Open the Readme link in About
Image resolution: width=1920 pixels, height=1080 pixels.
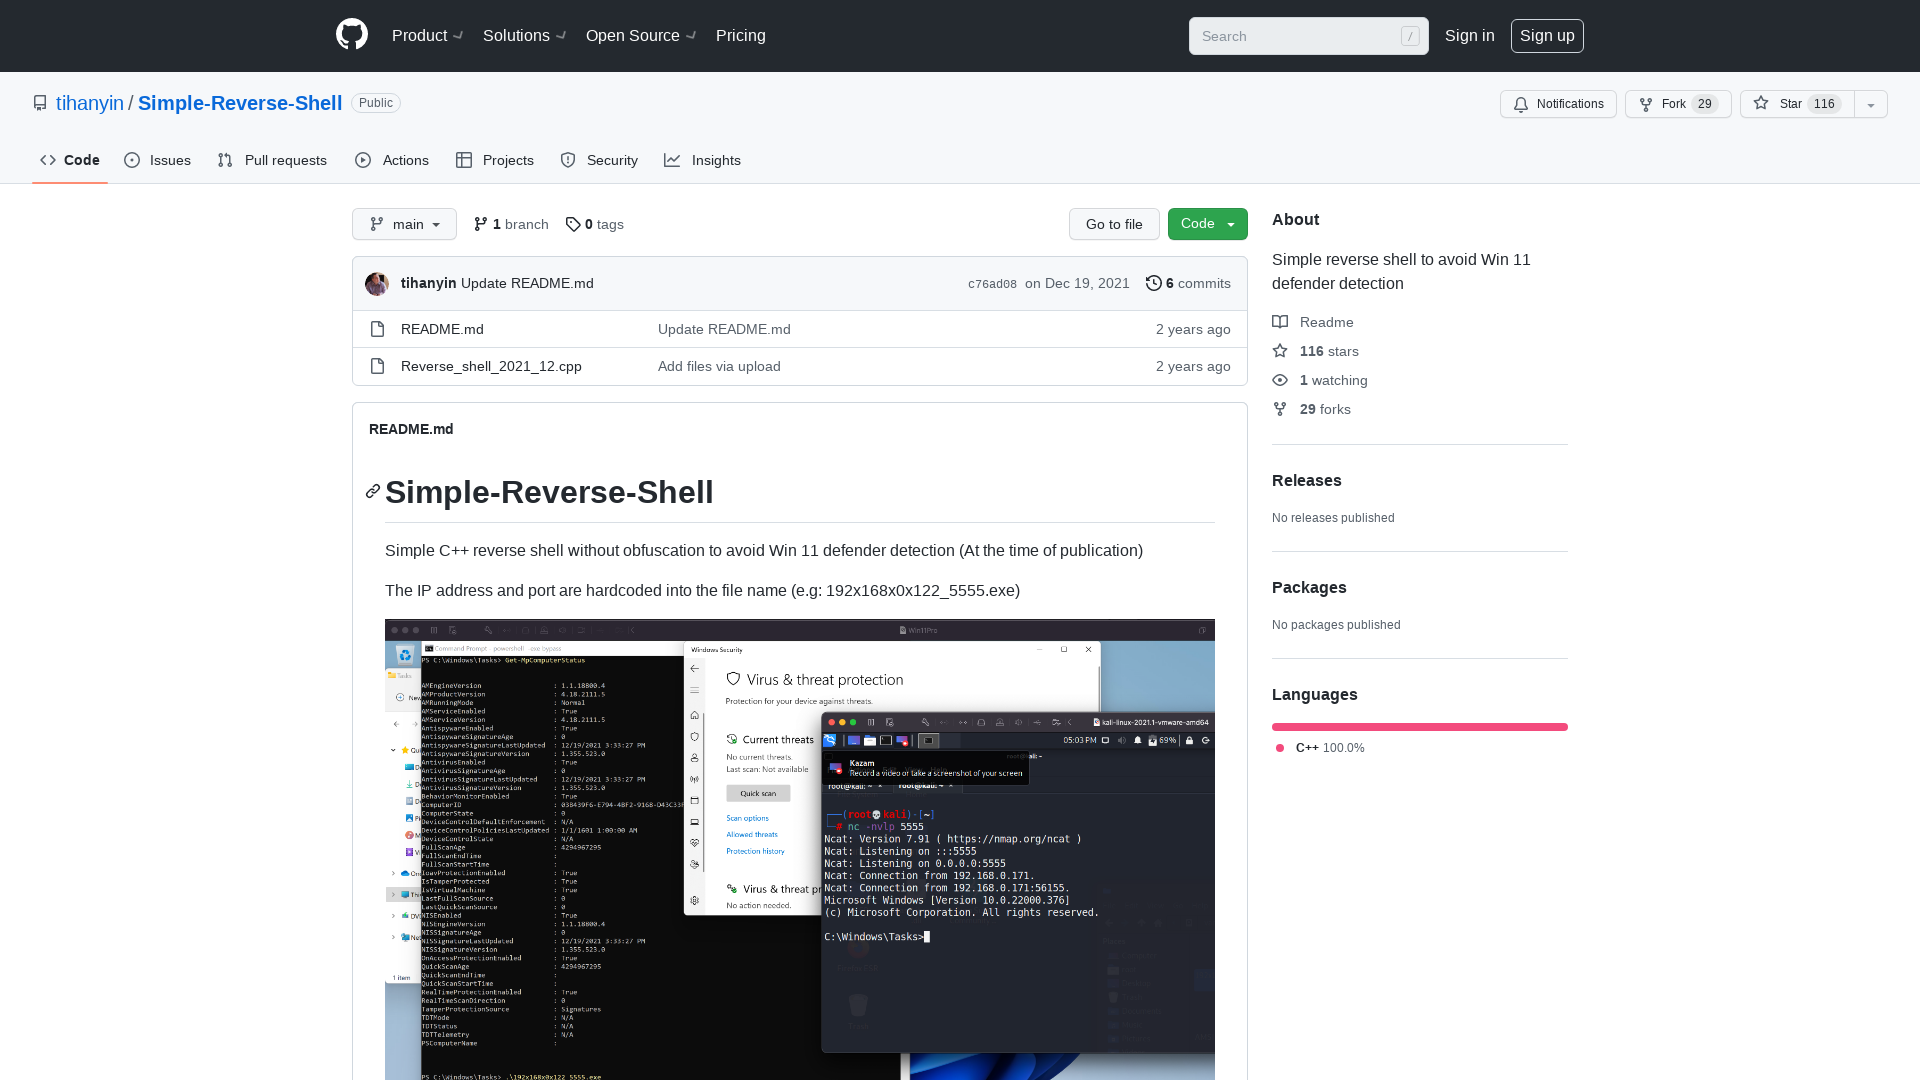(1313, 322)
